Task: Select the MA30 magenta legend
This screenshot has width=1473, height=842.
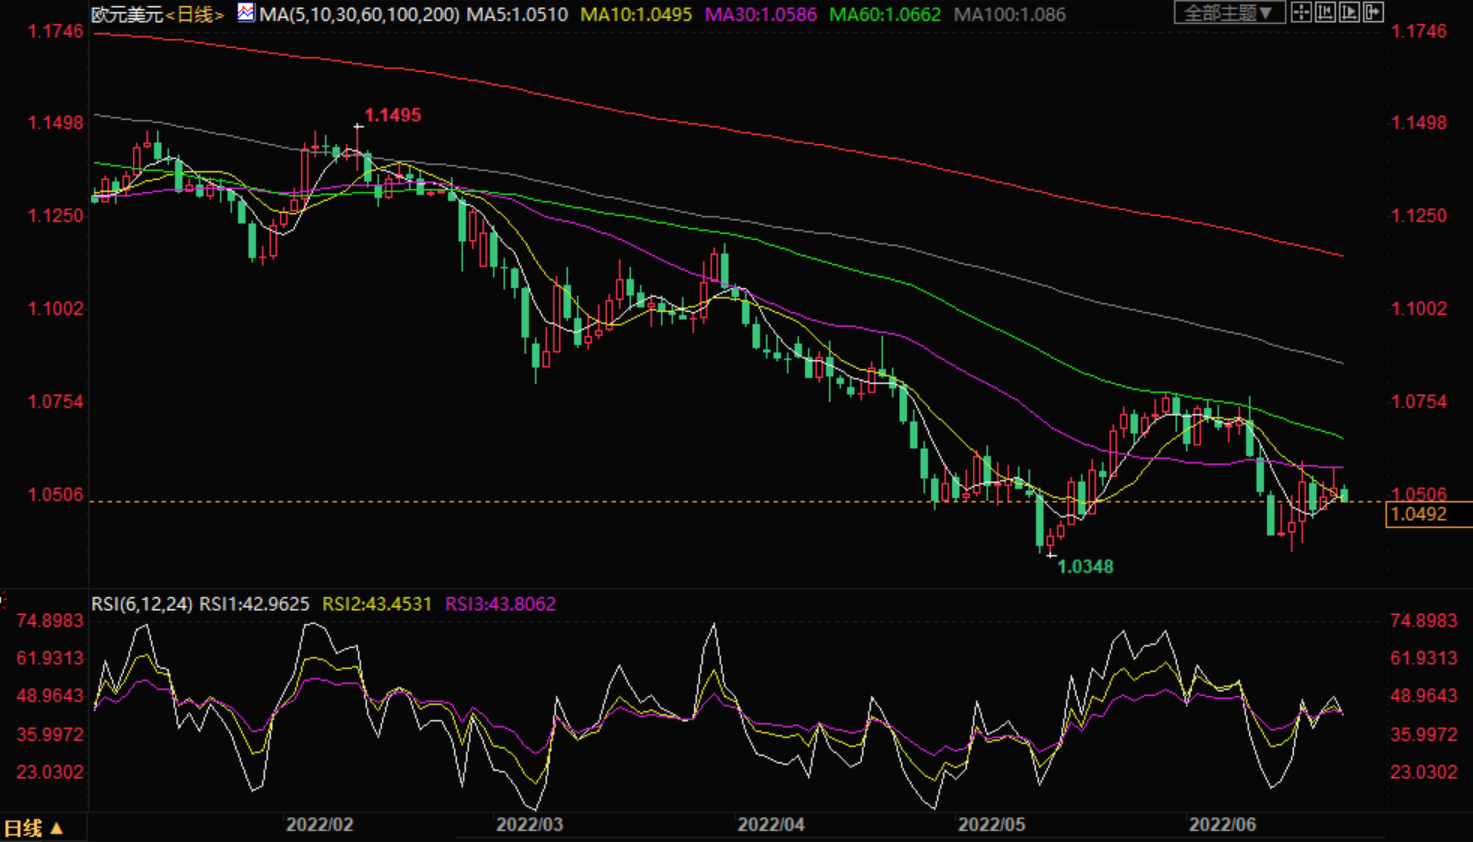Action: pos(760,14)
